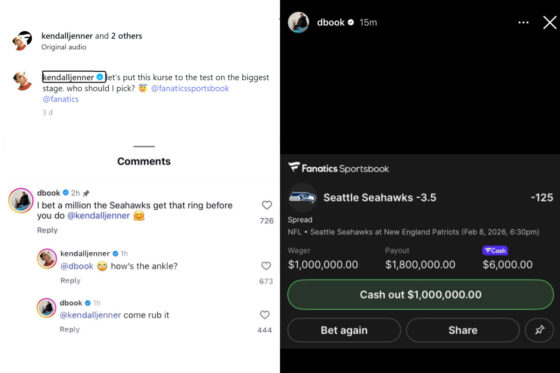
Task: Like dbook's "come rub it" reply
Action: coord(265,315)
